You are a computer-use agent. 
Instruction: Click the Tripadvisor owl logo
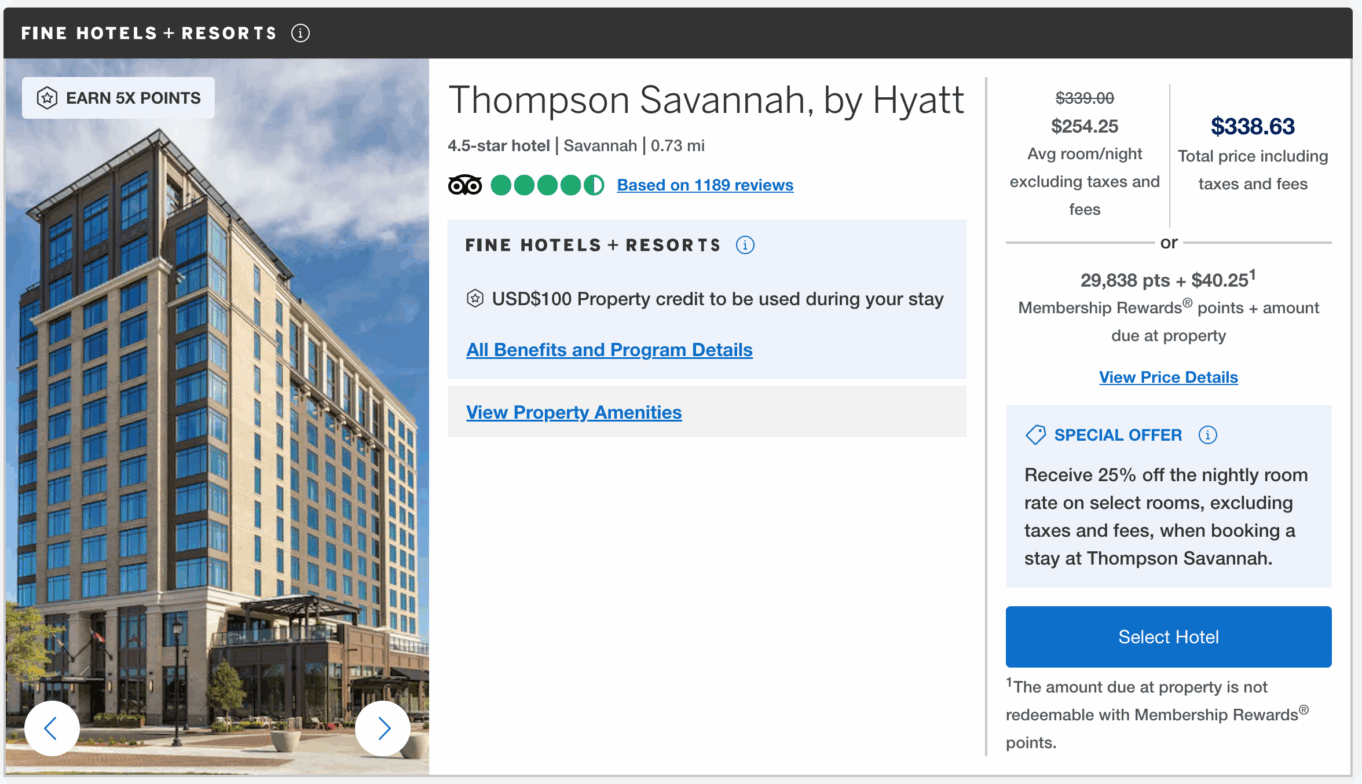[465, 185]
